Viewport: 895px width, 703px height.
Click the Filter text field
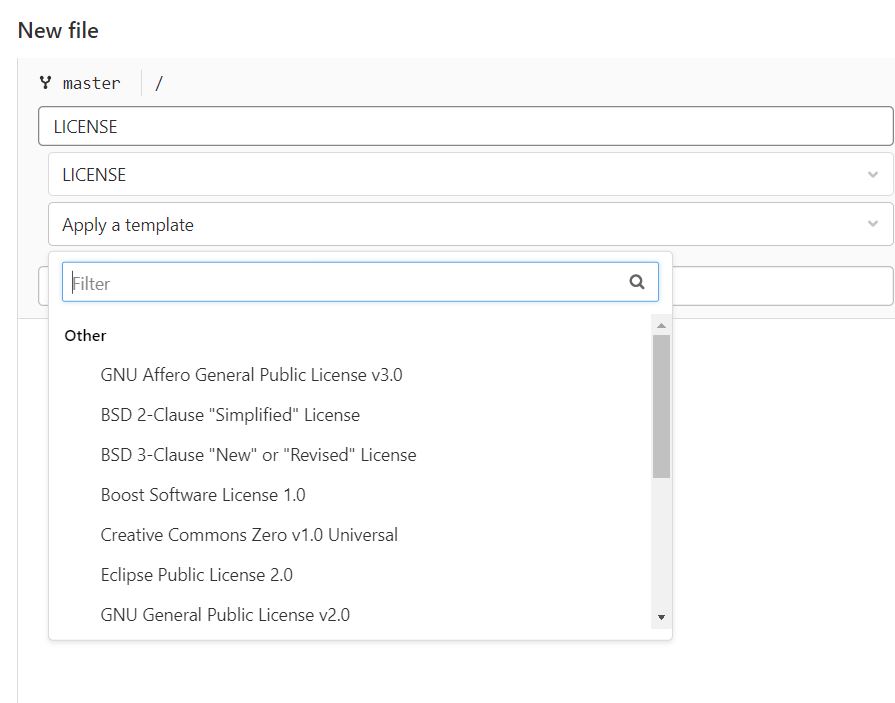click(x=360, y=282)
